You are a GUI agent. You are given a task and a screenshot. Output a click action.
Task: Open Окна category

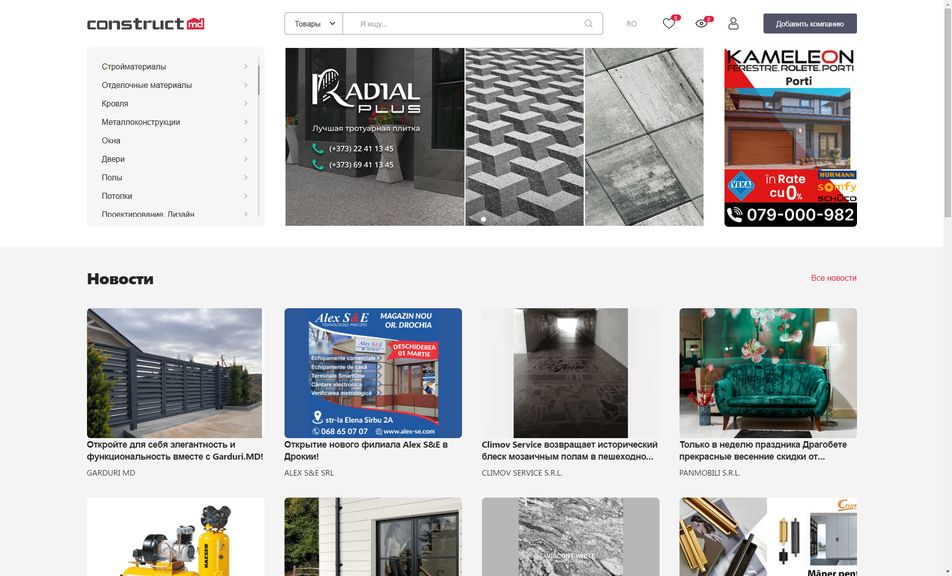[111, 140]
